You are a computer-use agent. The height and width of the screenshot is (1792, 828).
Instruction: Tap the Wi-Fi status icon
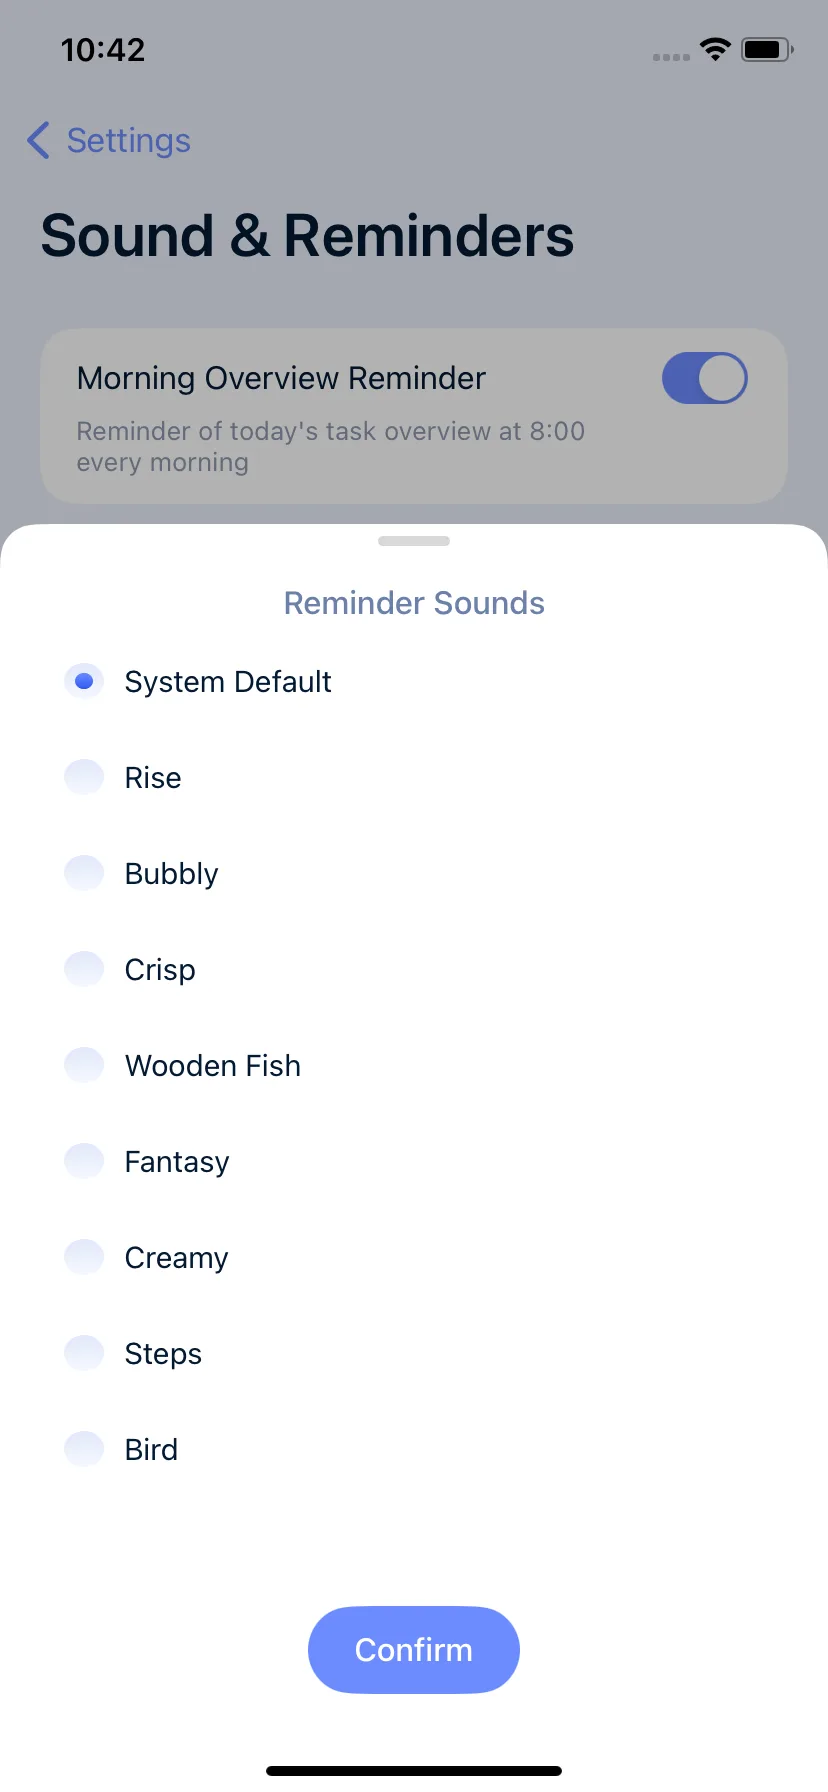[715, 49]
